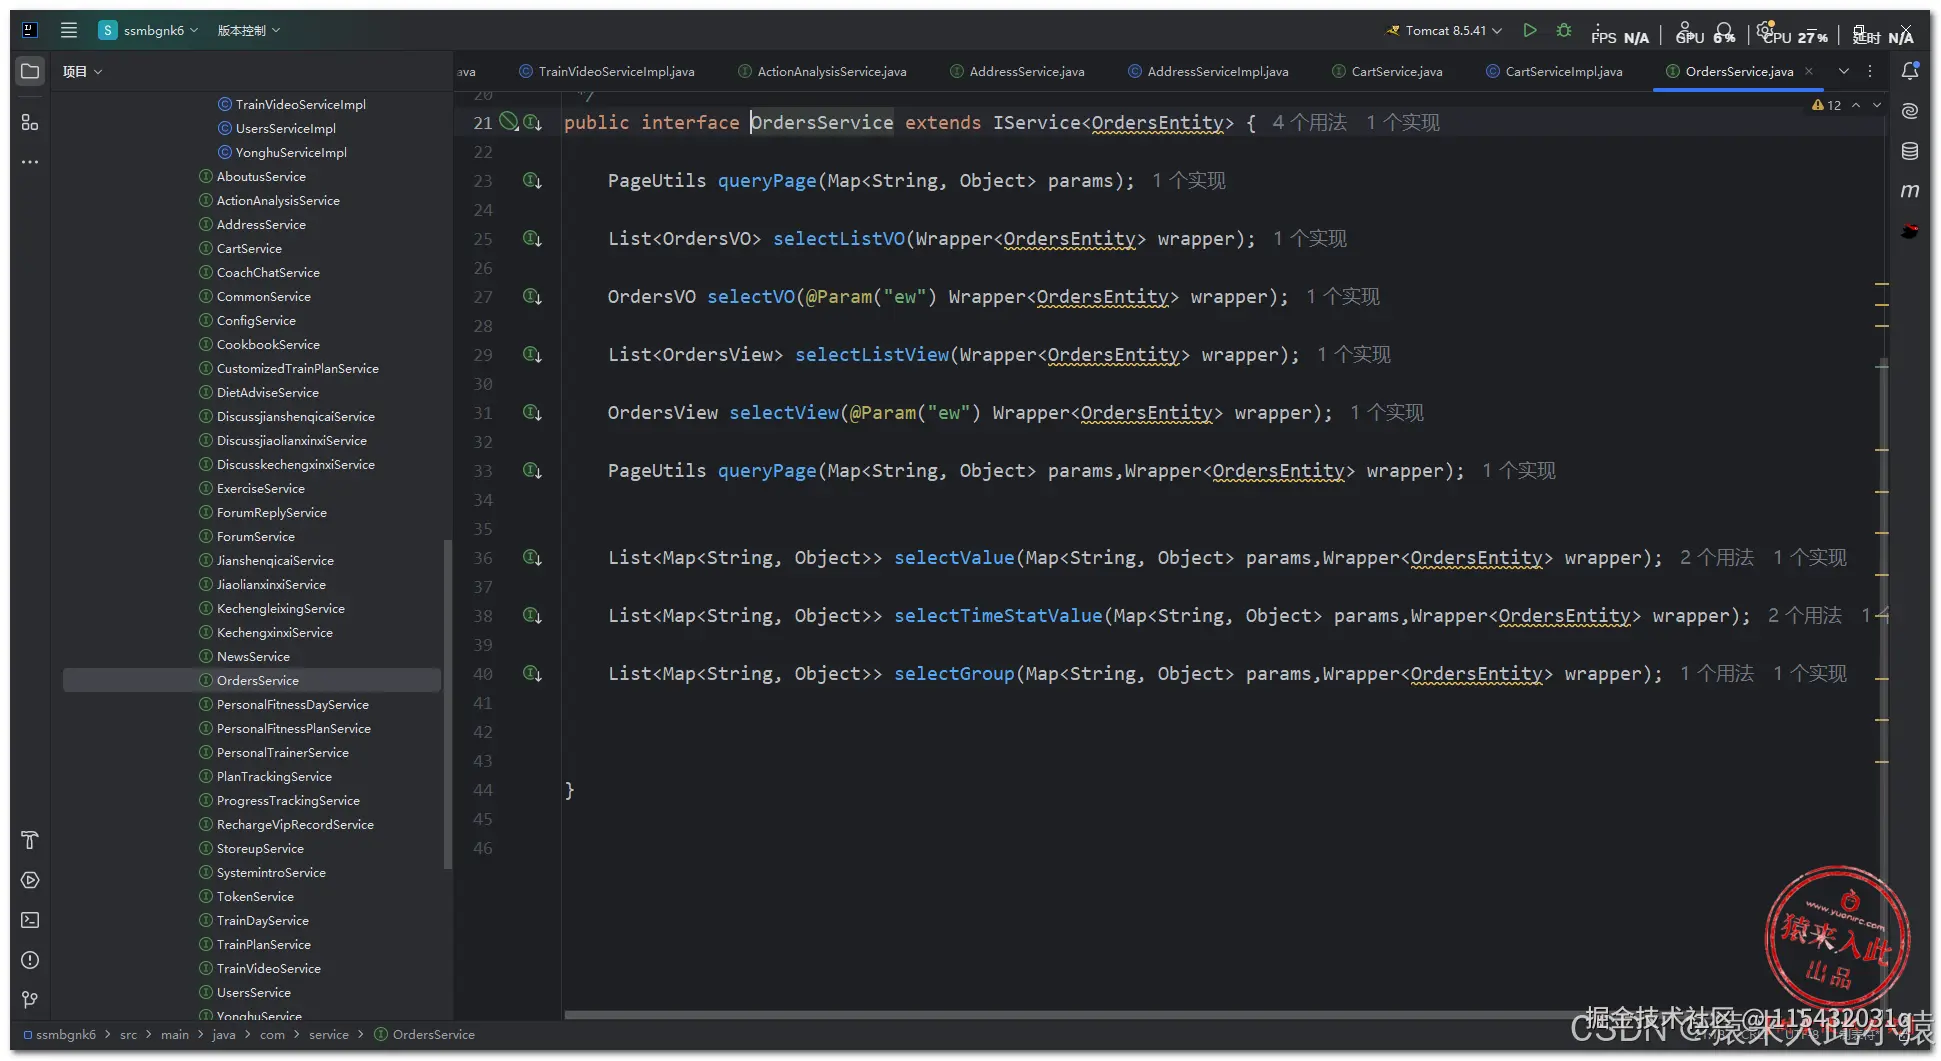Jump to next highlighted problem arrow
Image resolution: width=1941 pixels, height=1061 pixels.
point(1877,105)
